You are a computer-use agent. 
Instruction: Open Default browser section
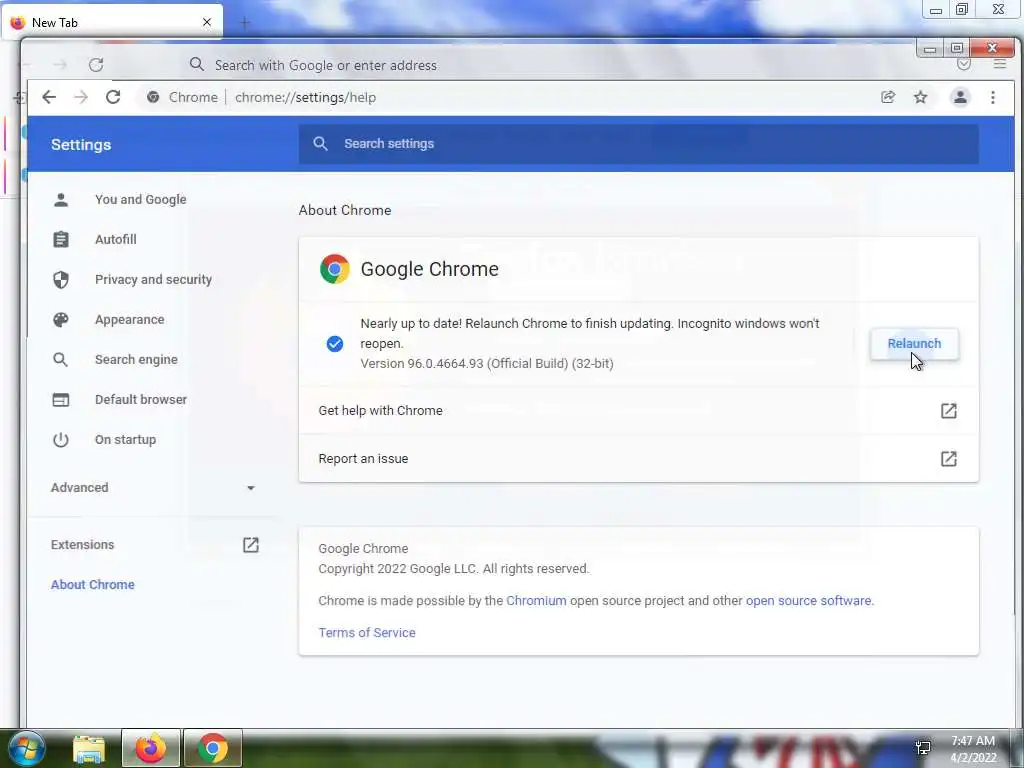click(x=140, y=399)
